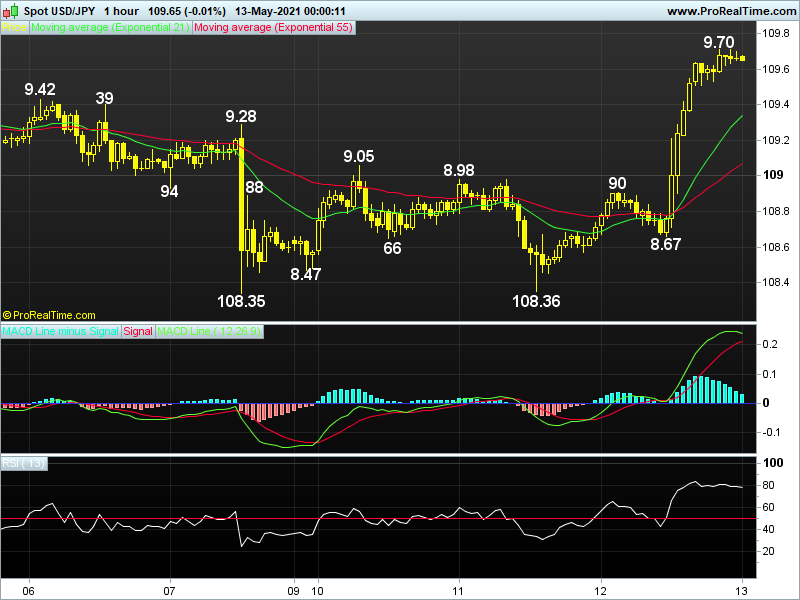The image size is (800, 600).
Task: Click the 0.1 MACD axis value
Action: (x=770, y=374)
